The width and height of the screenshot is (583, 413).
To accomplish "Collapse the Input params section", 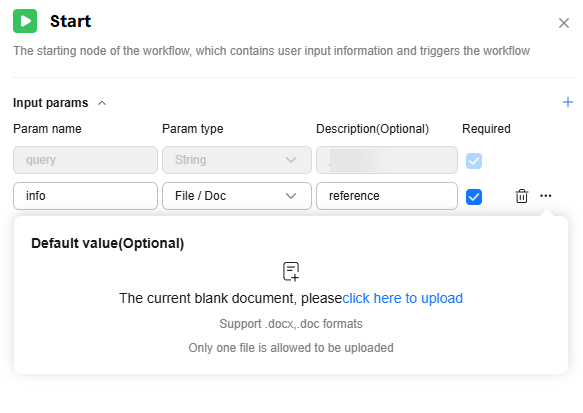I will pos(102,103).
